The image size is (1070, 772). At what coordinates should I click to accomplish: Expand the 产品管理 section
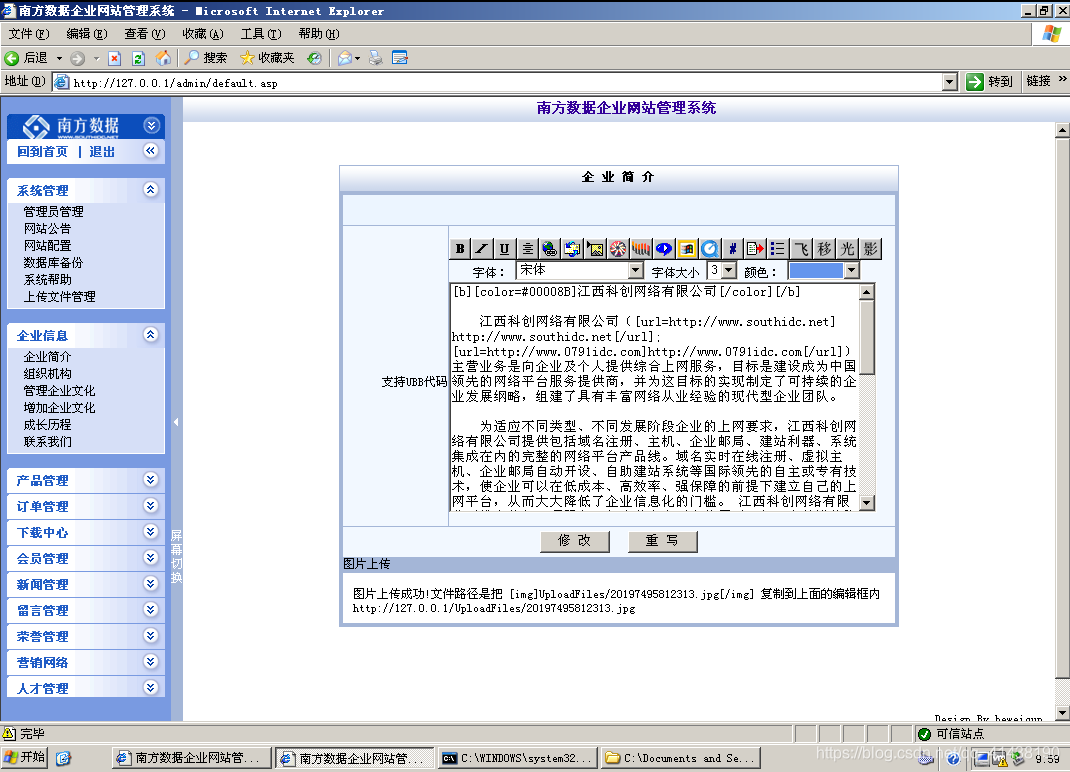pos(151,480)
